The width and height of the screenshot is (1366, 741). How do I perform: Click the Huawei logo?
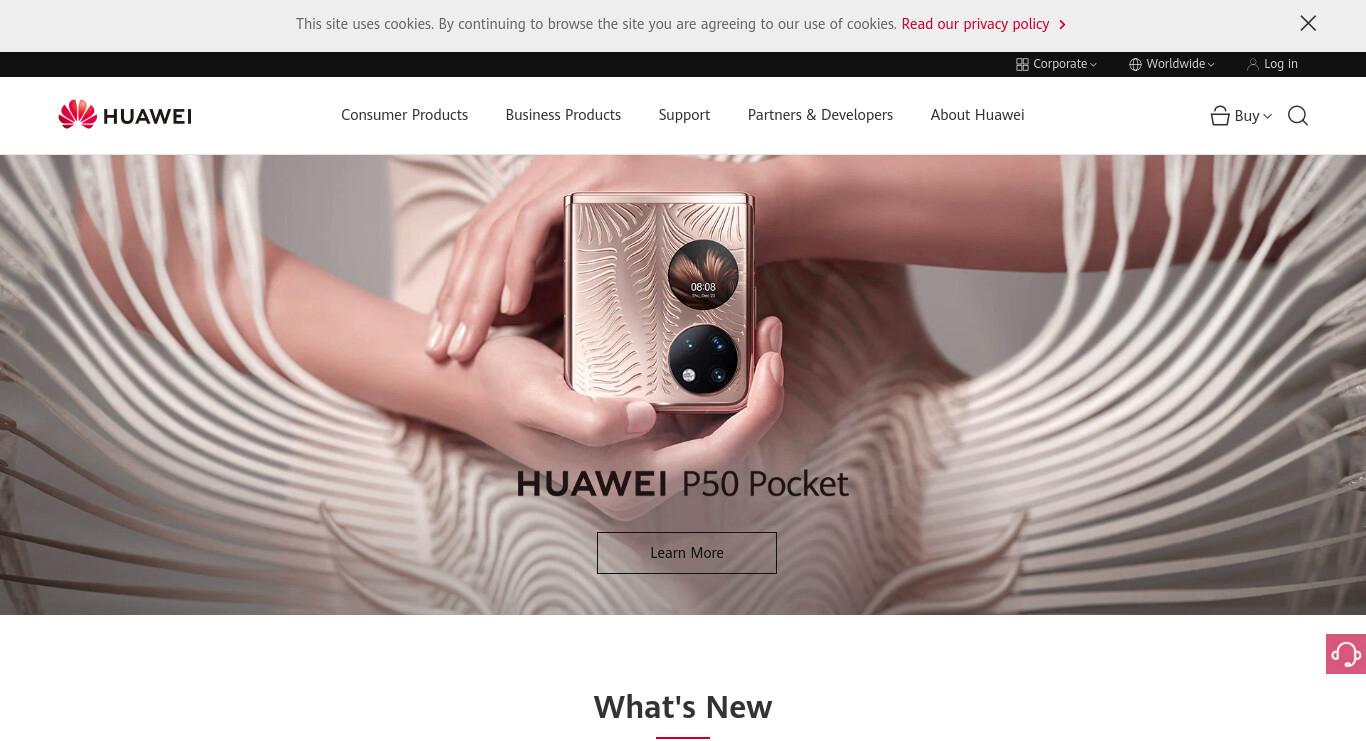125,115
